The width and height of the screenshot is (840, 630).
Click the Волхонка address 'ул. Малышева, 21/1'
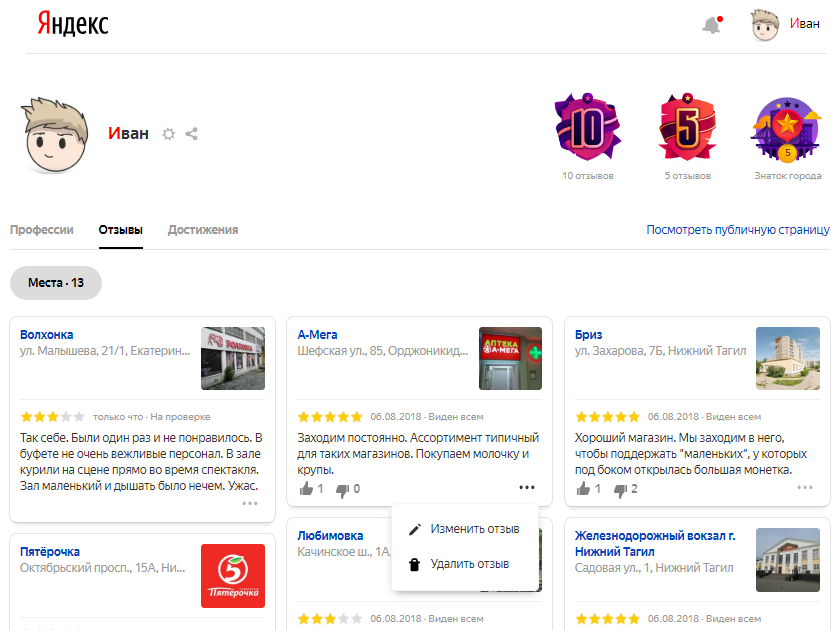pyautogui.click(x=105, y=351)
